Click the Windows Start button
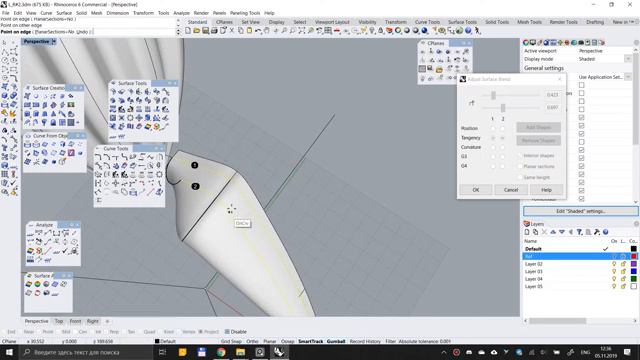 (9, 352)
